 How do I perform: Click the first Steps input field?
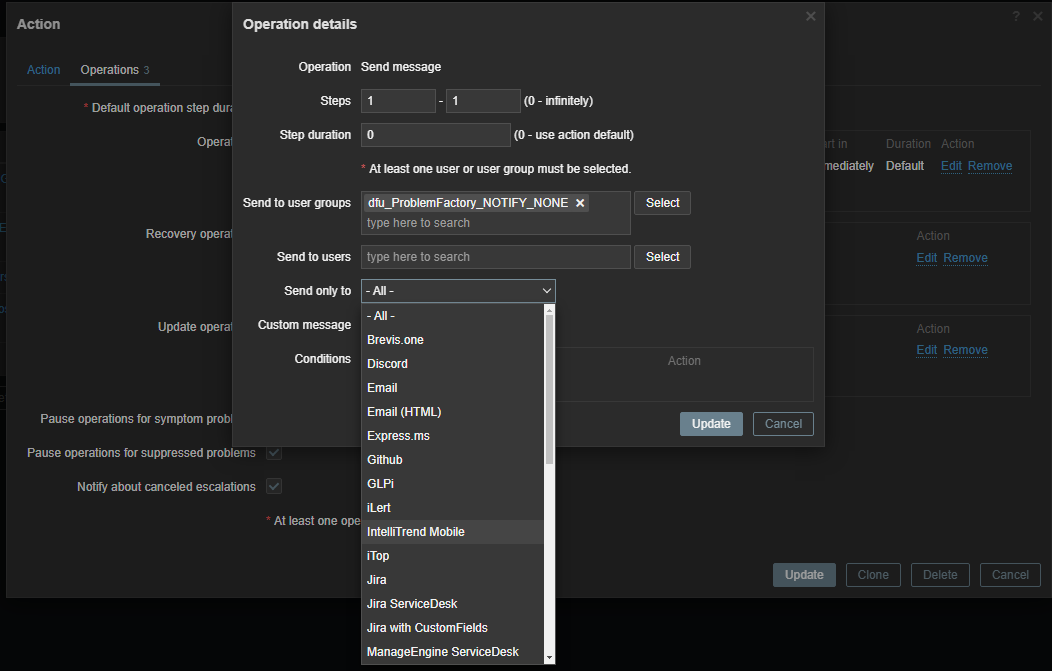click(x=397, y=100)
